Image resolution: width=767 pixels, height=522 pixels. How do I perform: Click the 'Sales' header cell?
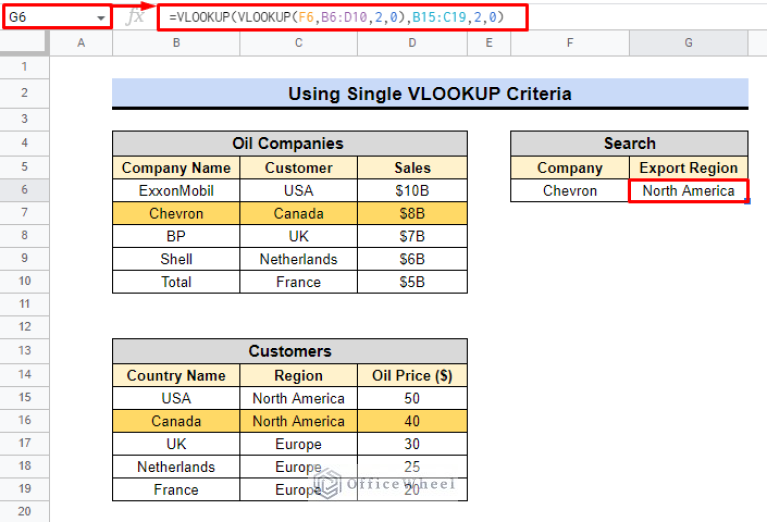click(x=412, y=168)
